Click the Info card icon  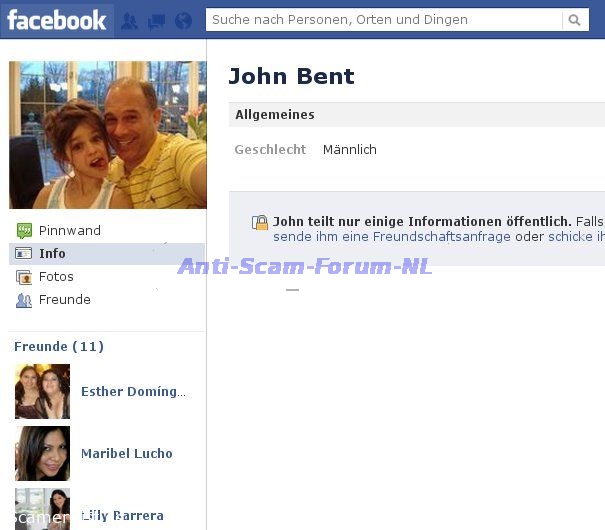24,254
